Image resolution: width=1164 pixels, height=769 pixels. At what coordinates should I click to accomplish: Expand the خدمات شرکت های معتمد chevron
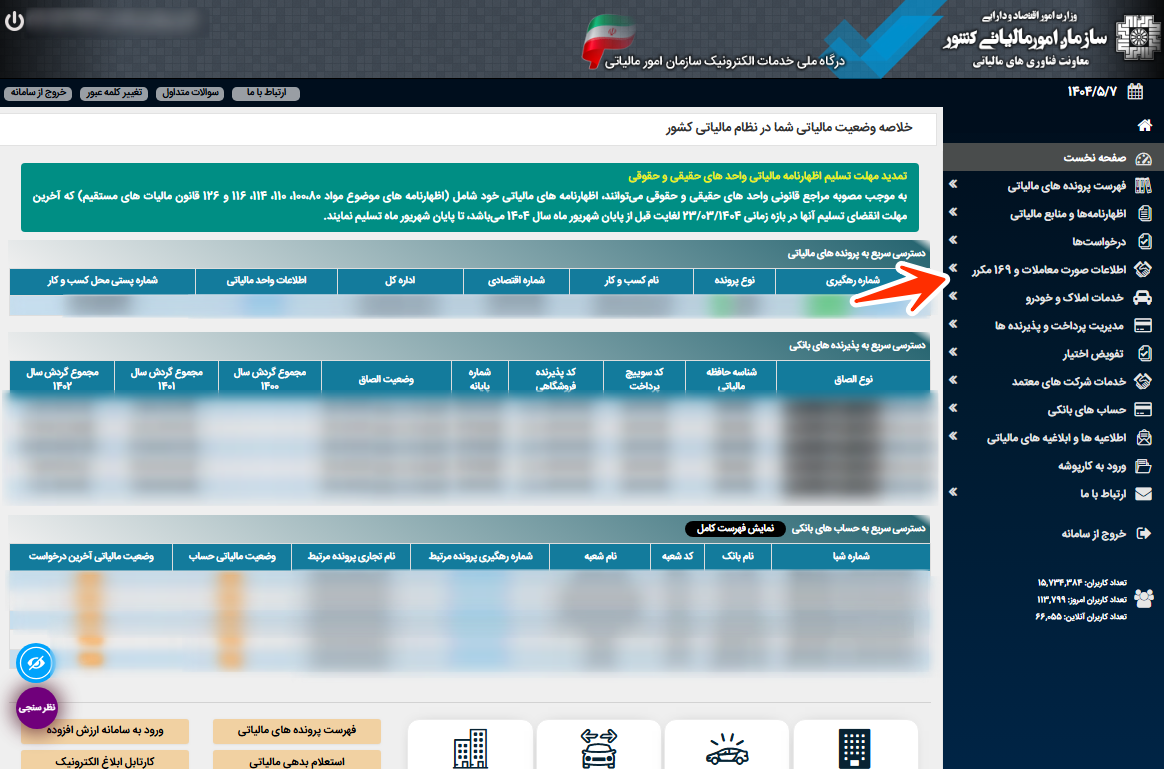pos(953,381)
